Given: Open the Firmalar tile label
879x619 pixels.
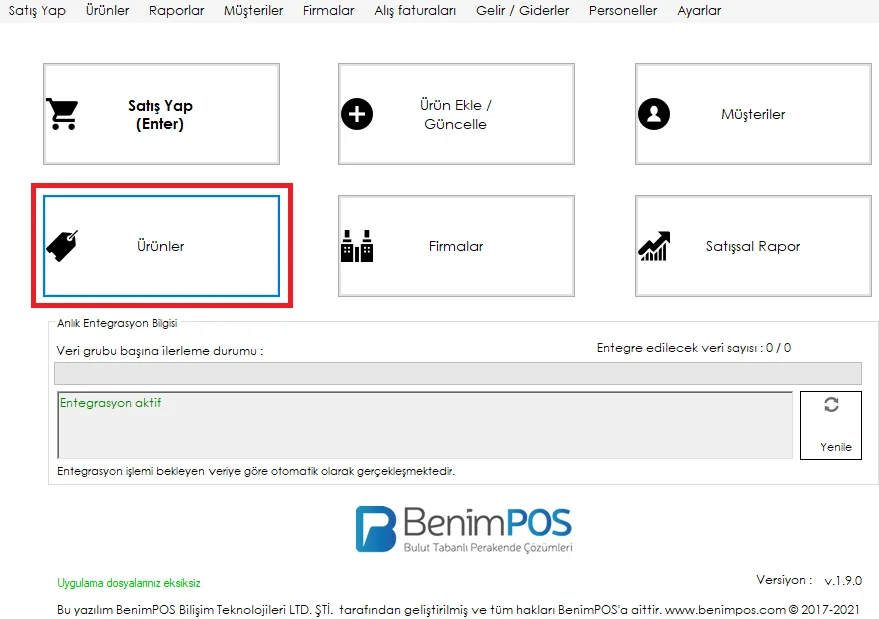Looking at the screenshot, I should pyautogui.click(x=456, y=246).
